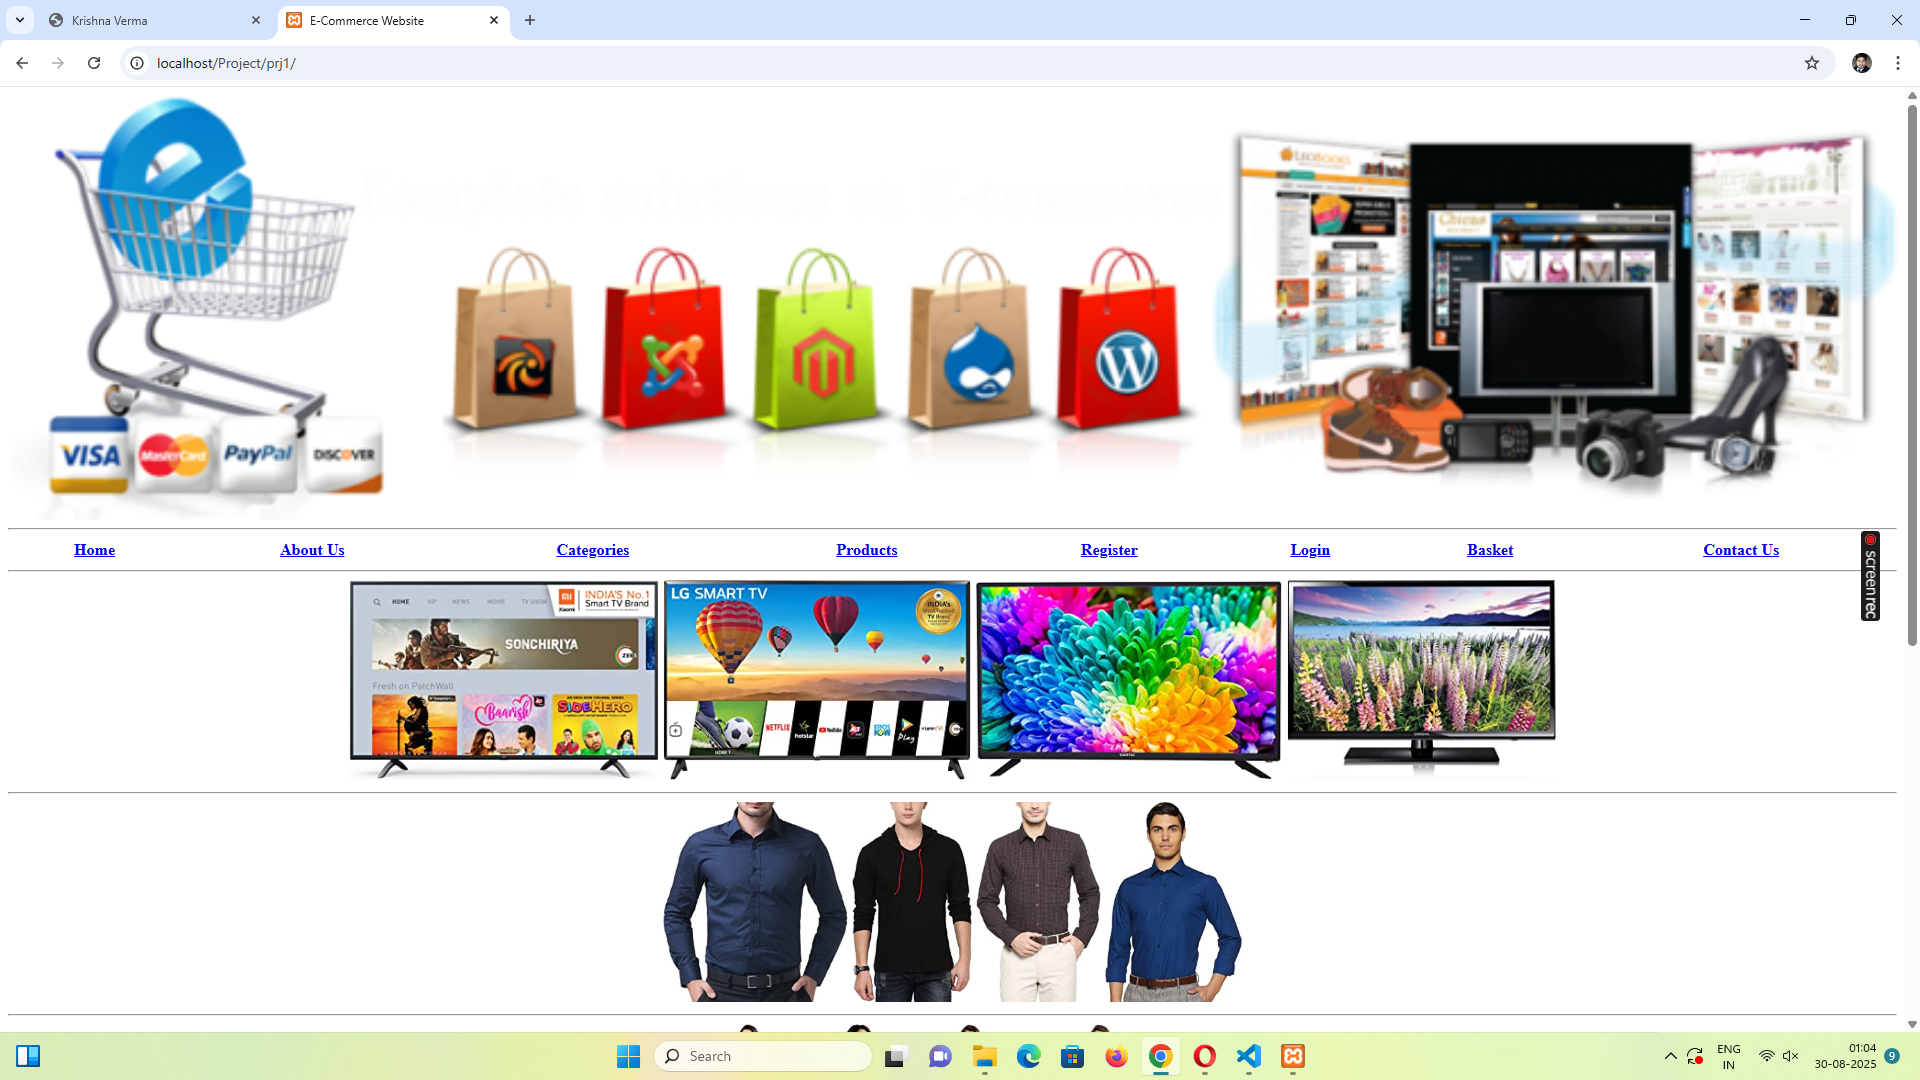Select the lupine landscape TV thumbnail
The width and height of the screenshot is (1920, 1080).
coord(1421,680)
